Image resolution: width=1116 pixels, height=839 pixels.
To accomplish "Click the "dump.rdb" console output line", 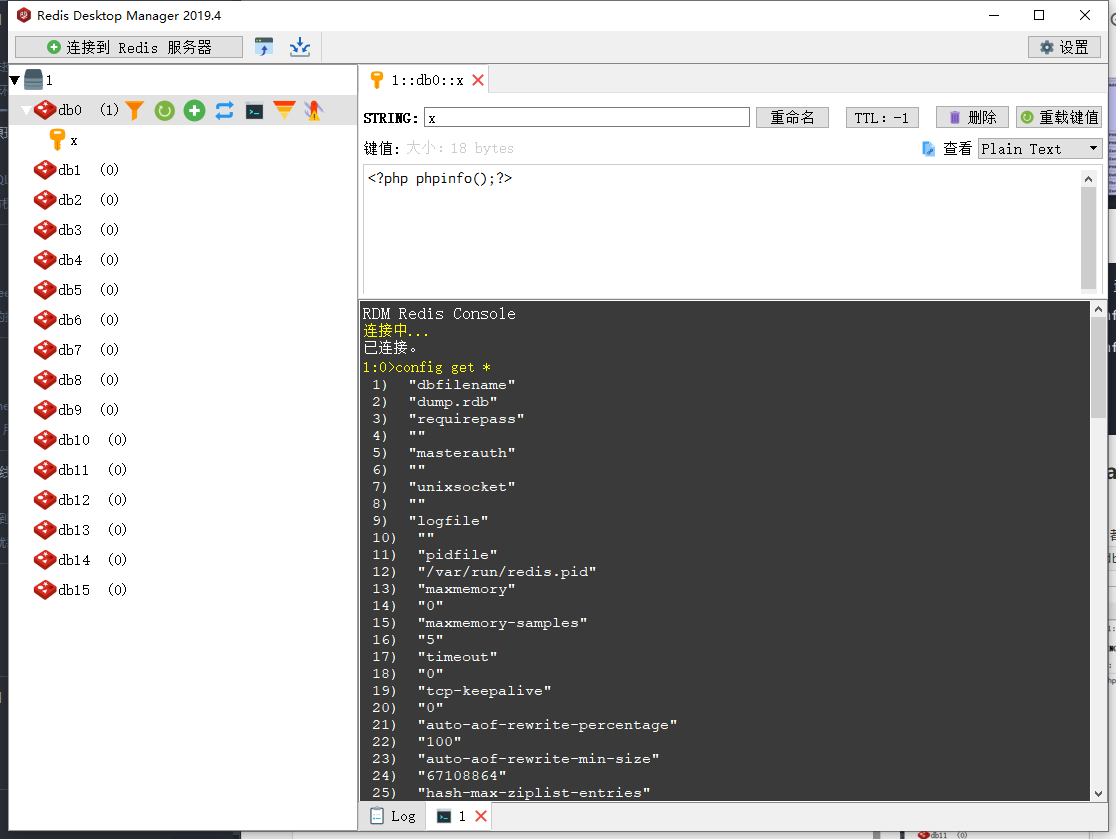I will (453, 402).
